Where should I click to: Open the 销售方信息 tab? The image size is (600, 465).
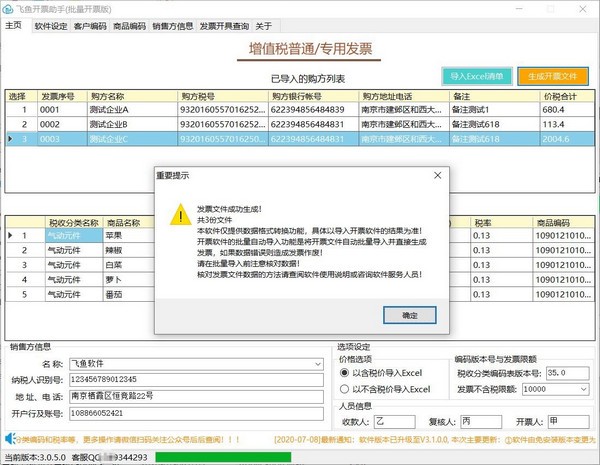click(x=172, y=27)
